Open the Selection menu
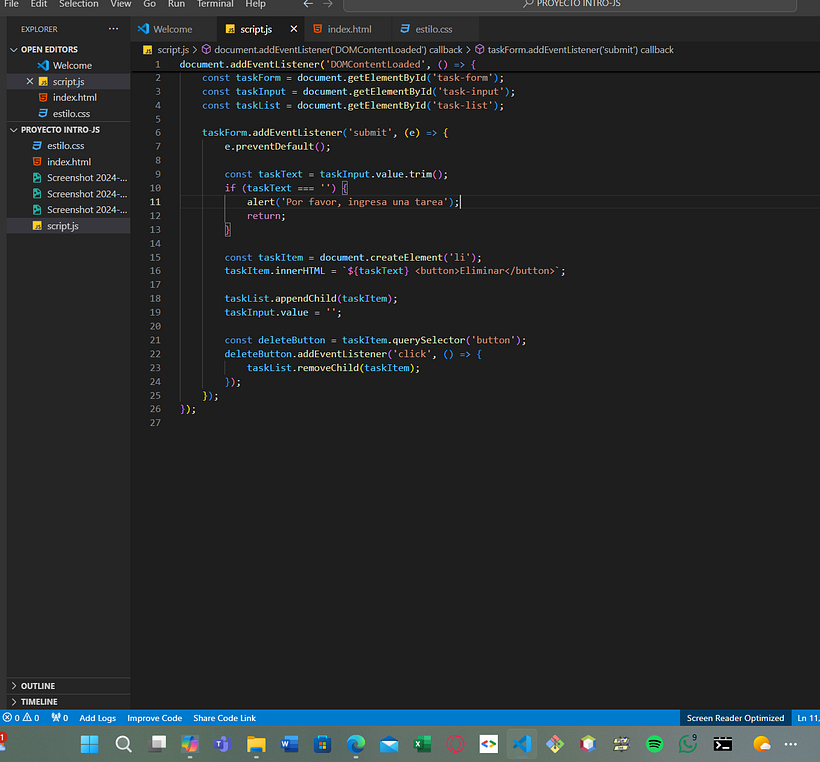 [x=78, y=4]
